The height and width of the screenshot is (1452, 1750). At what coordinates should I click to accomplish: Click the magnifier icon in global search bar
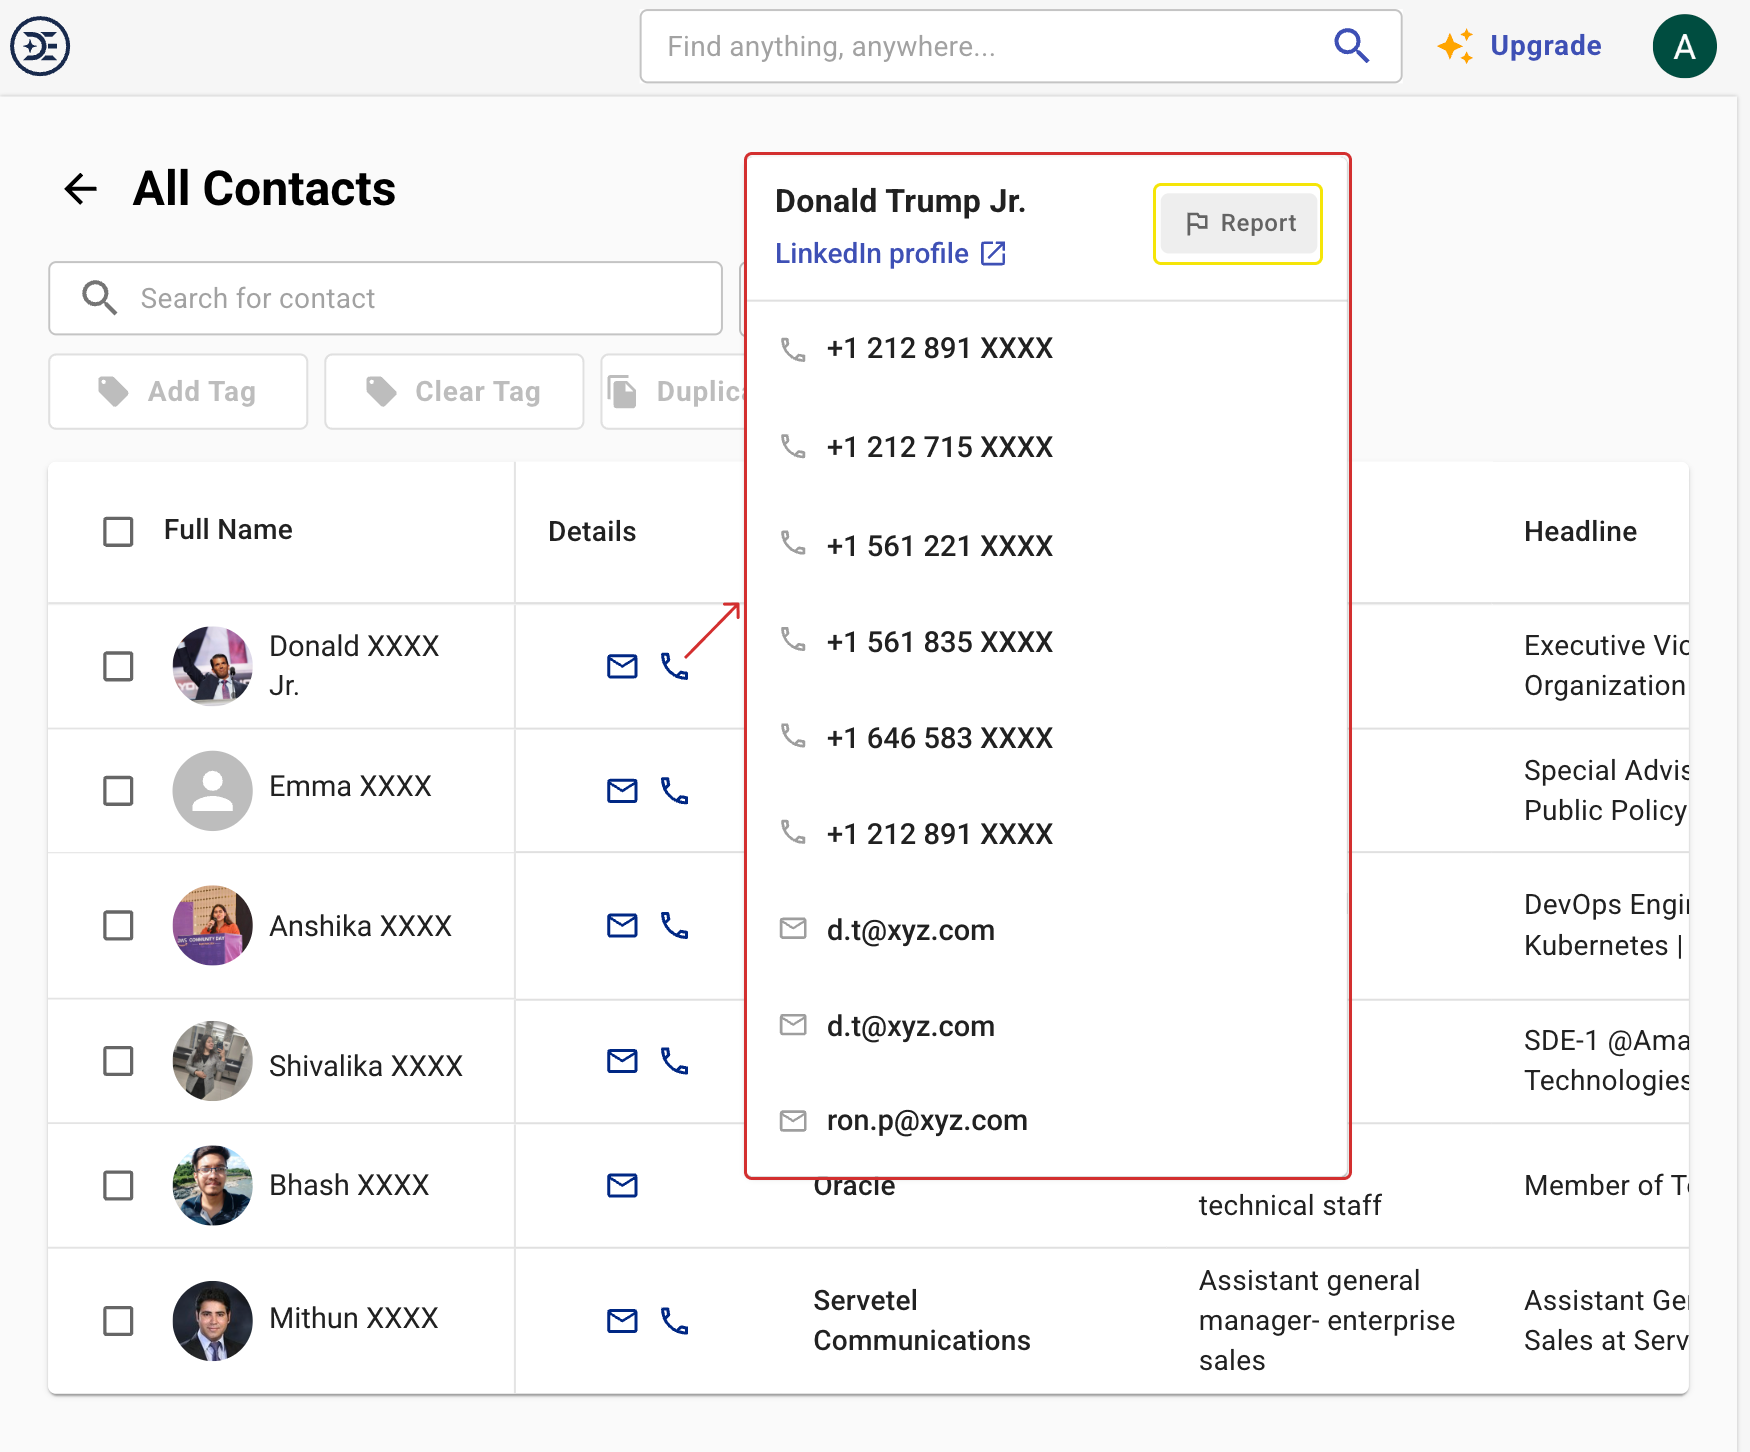[x=1351, y=46]
